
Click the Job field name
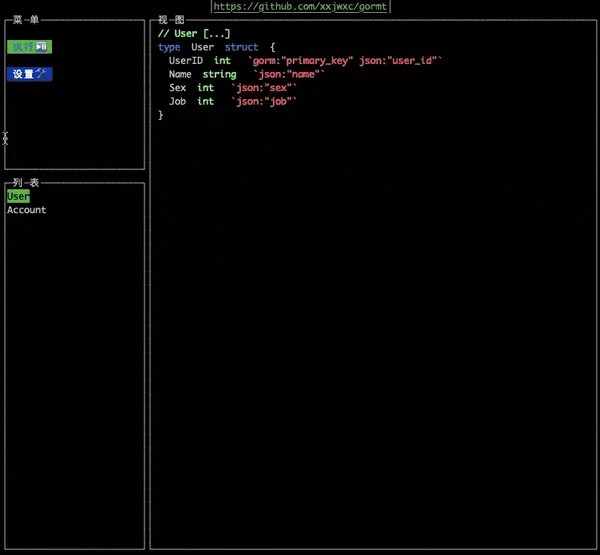[177, 102]
